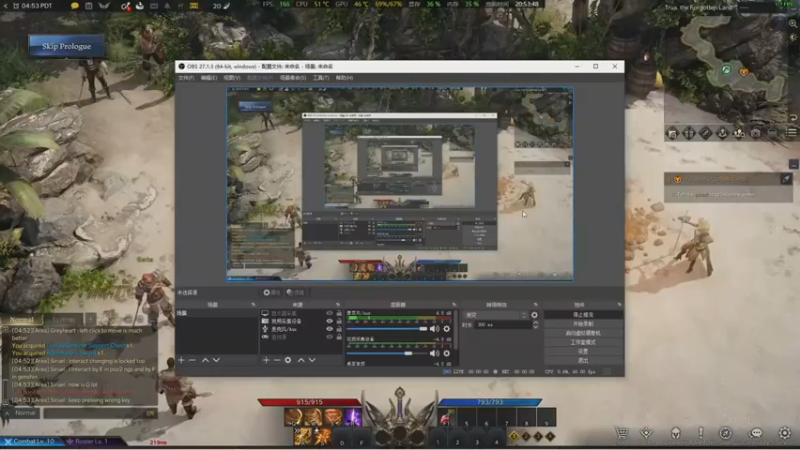800x450 pixels.
Task: Toggle lock on the fourth greyed source
Action: point(339,337)
